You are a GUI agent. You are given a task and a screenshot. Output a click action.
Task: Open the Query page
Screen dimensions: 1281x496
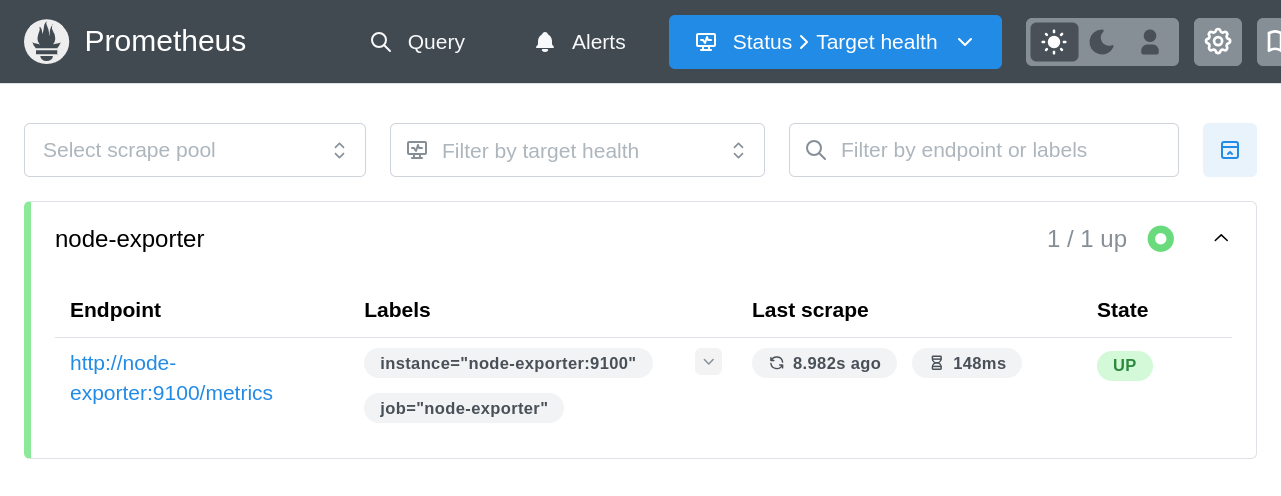417,42
